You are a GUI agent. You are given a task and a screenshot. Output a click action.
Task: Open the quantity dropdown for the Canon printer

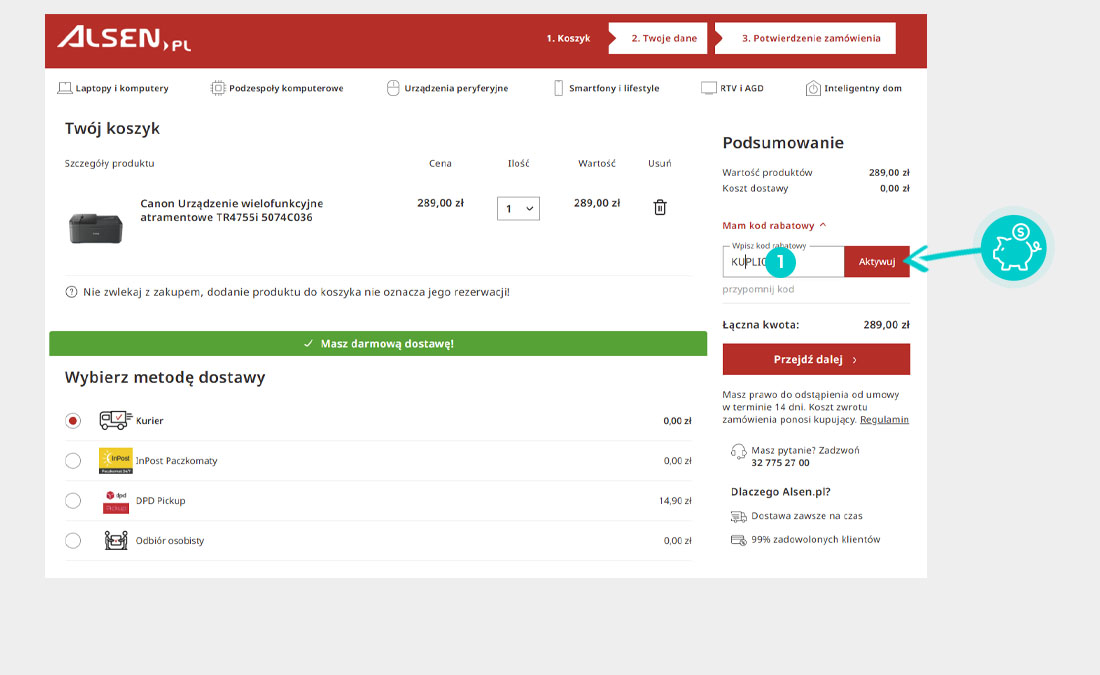[x=518, y=208]
